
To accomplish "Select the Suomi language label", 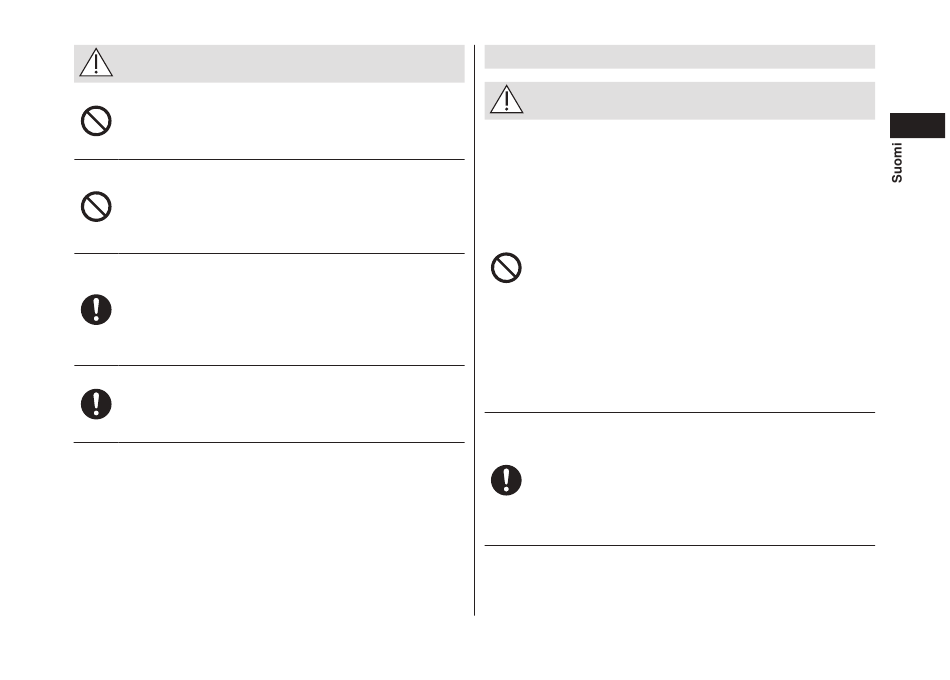I will [x=897, y=162].
